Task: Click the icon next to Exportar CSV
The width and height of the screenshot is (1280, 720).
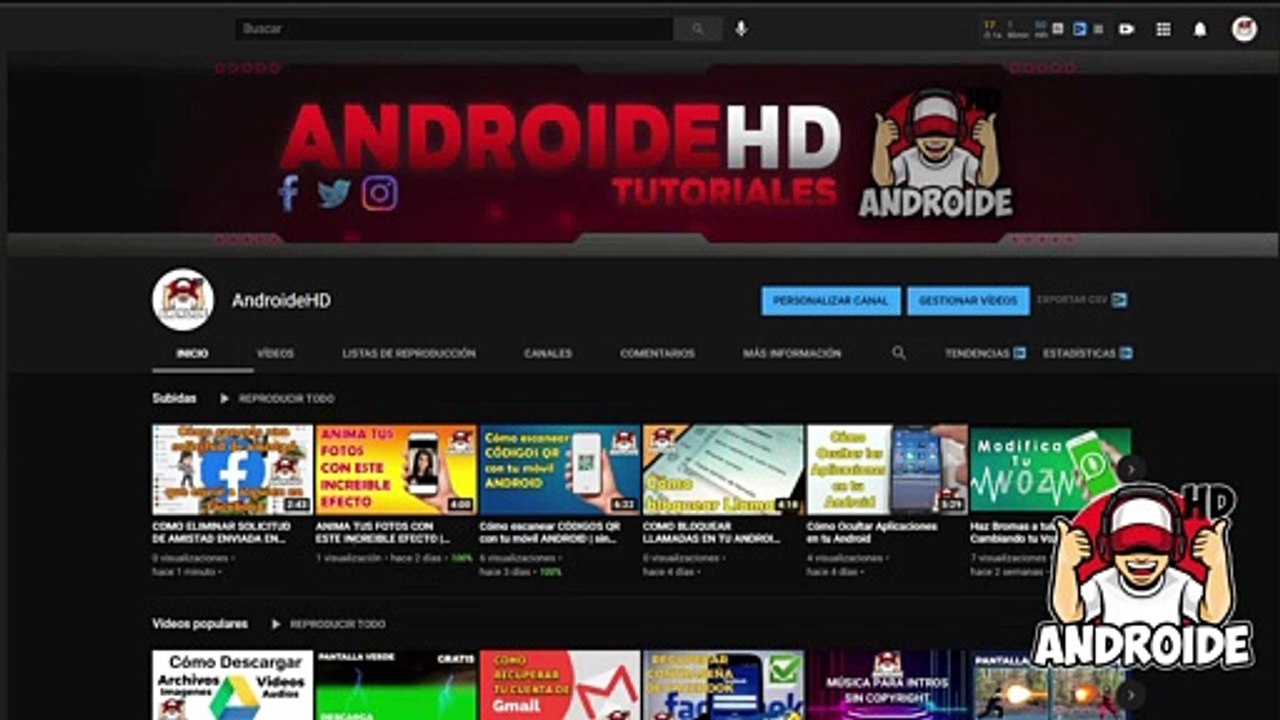Action: click(1120, 299)
